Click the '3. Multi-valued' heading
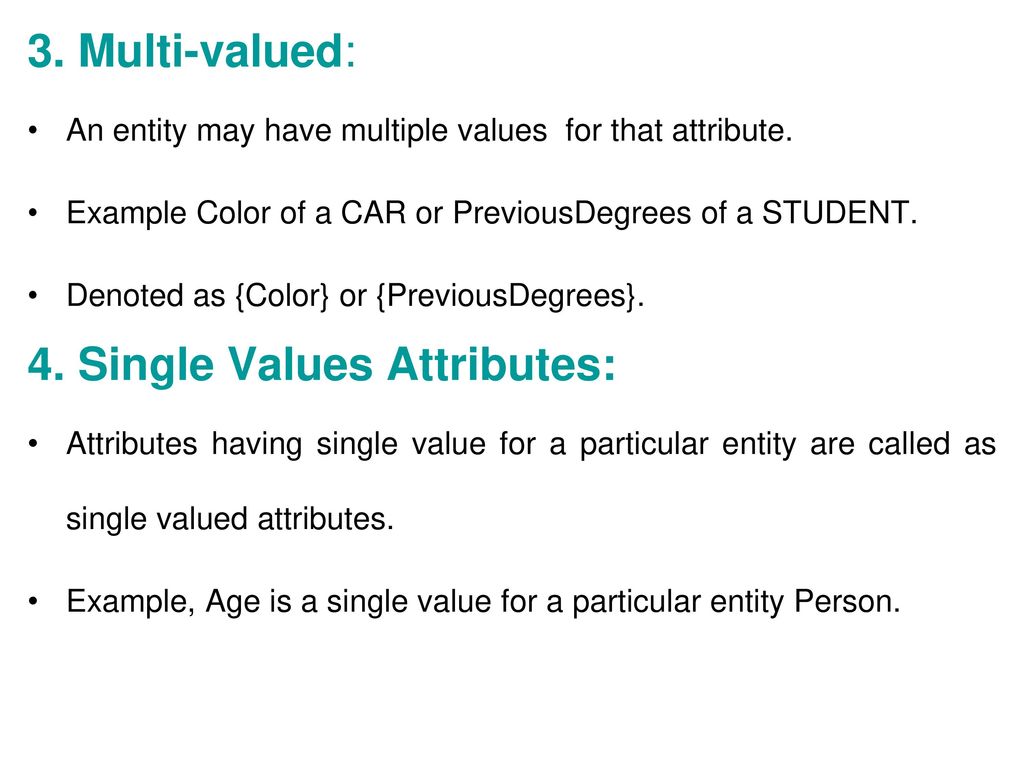The image size is (1024, 768). 191,50
